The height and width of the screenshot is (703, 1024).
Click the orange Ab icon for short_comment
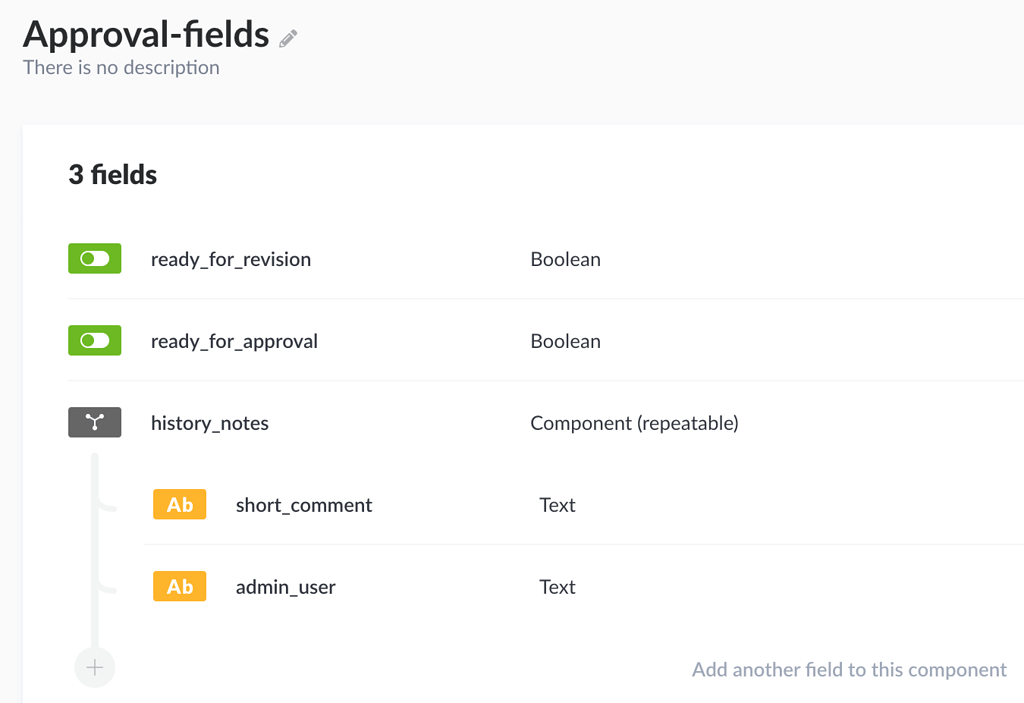tap(180, 504)
